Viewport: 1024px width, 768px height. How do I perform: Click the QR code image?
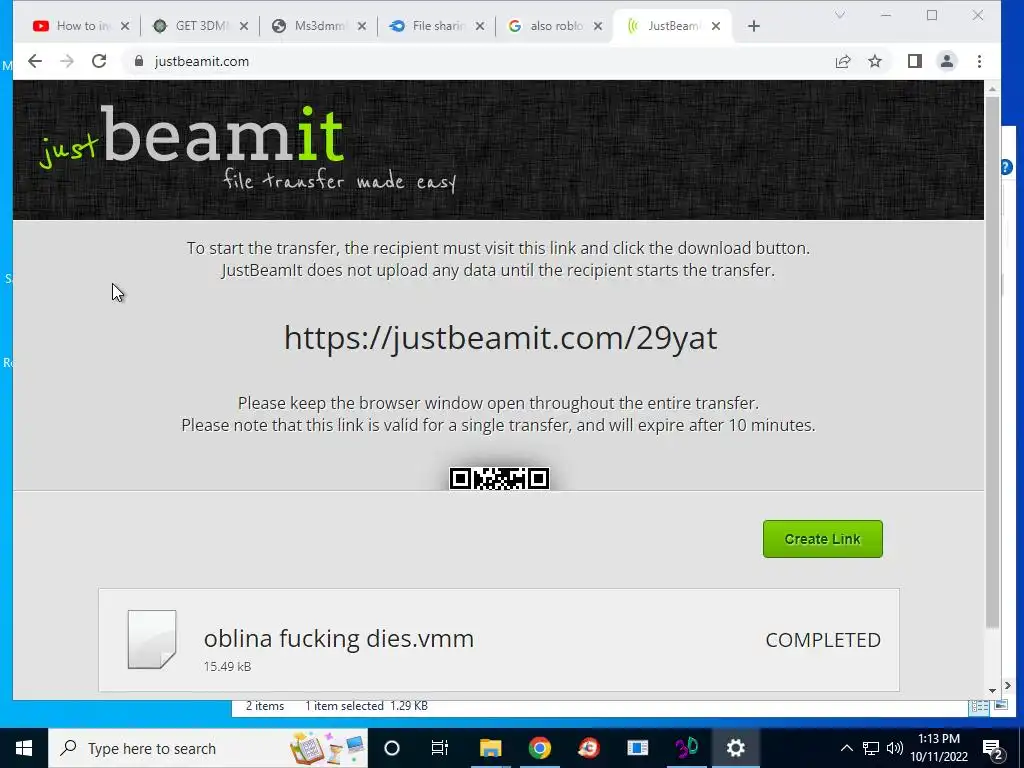[x=499, y=479]
